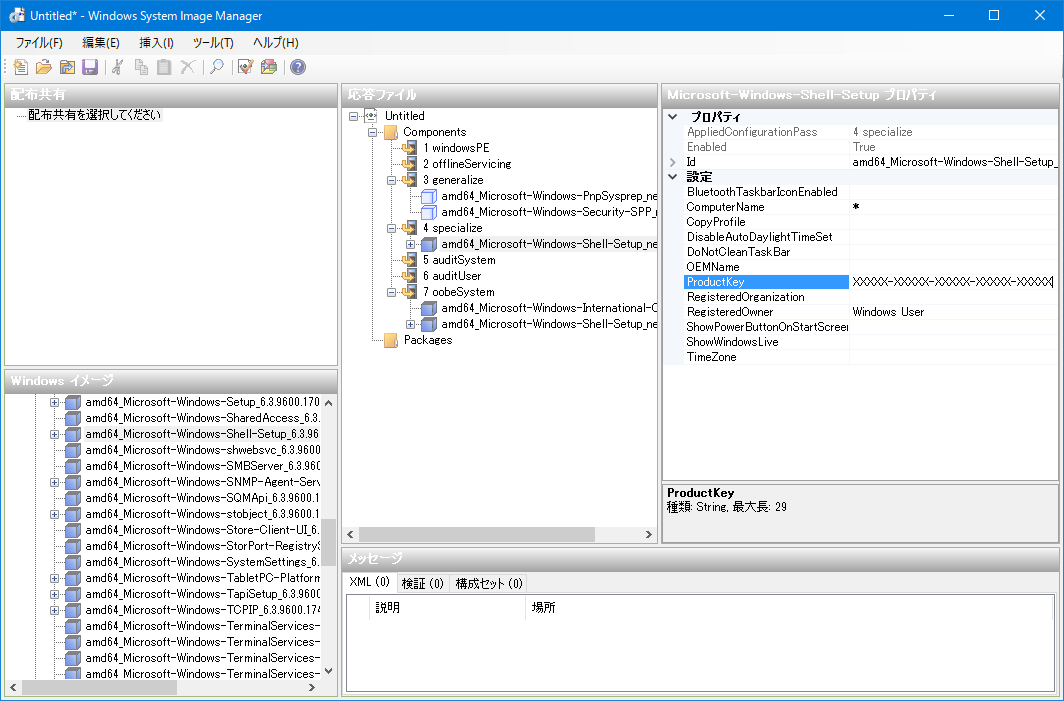
Task: Open Help via the question mark icon
Action: coord(298,67)
